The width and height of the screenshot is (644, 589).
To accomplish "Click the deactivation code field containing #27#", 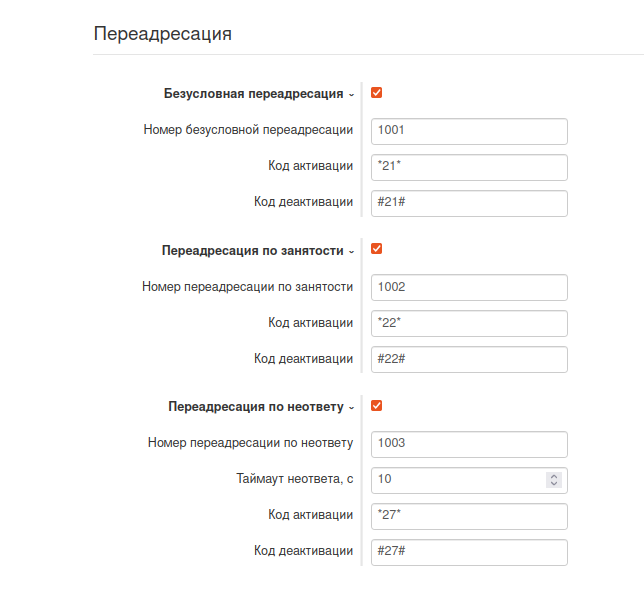I will point(468,552).
